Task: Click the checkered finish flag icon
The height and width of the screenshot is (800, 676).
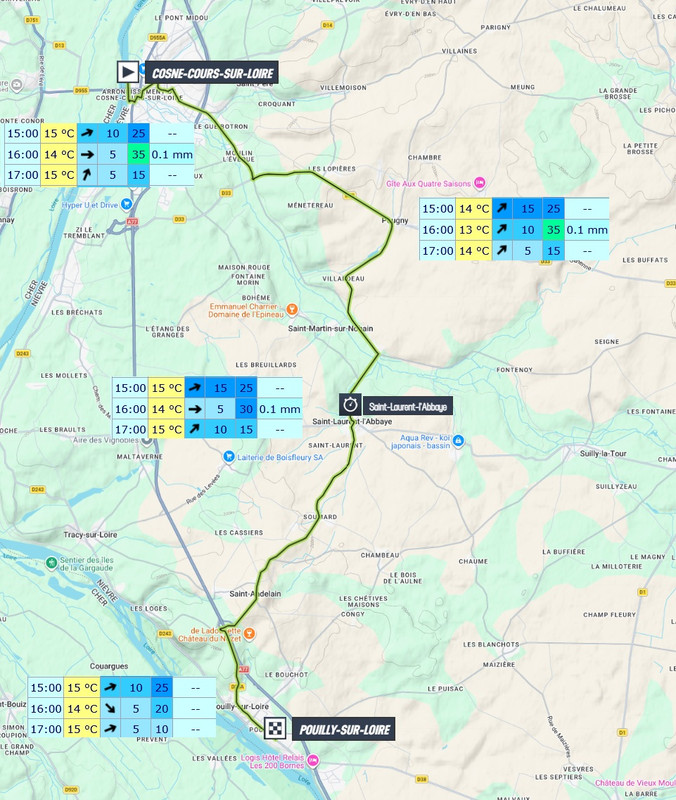Action: [x=275, y=728]
